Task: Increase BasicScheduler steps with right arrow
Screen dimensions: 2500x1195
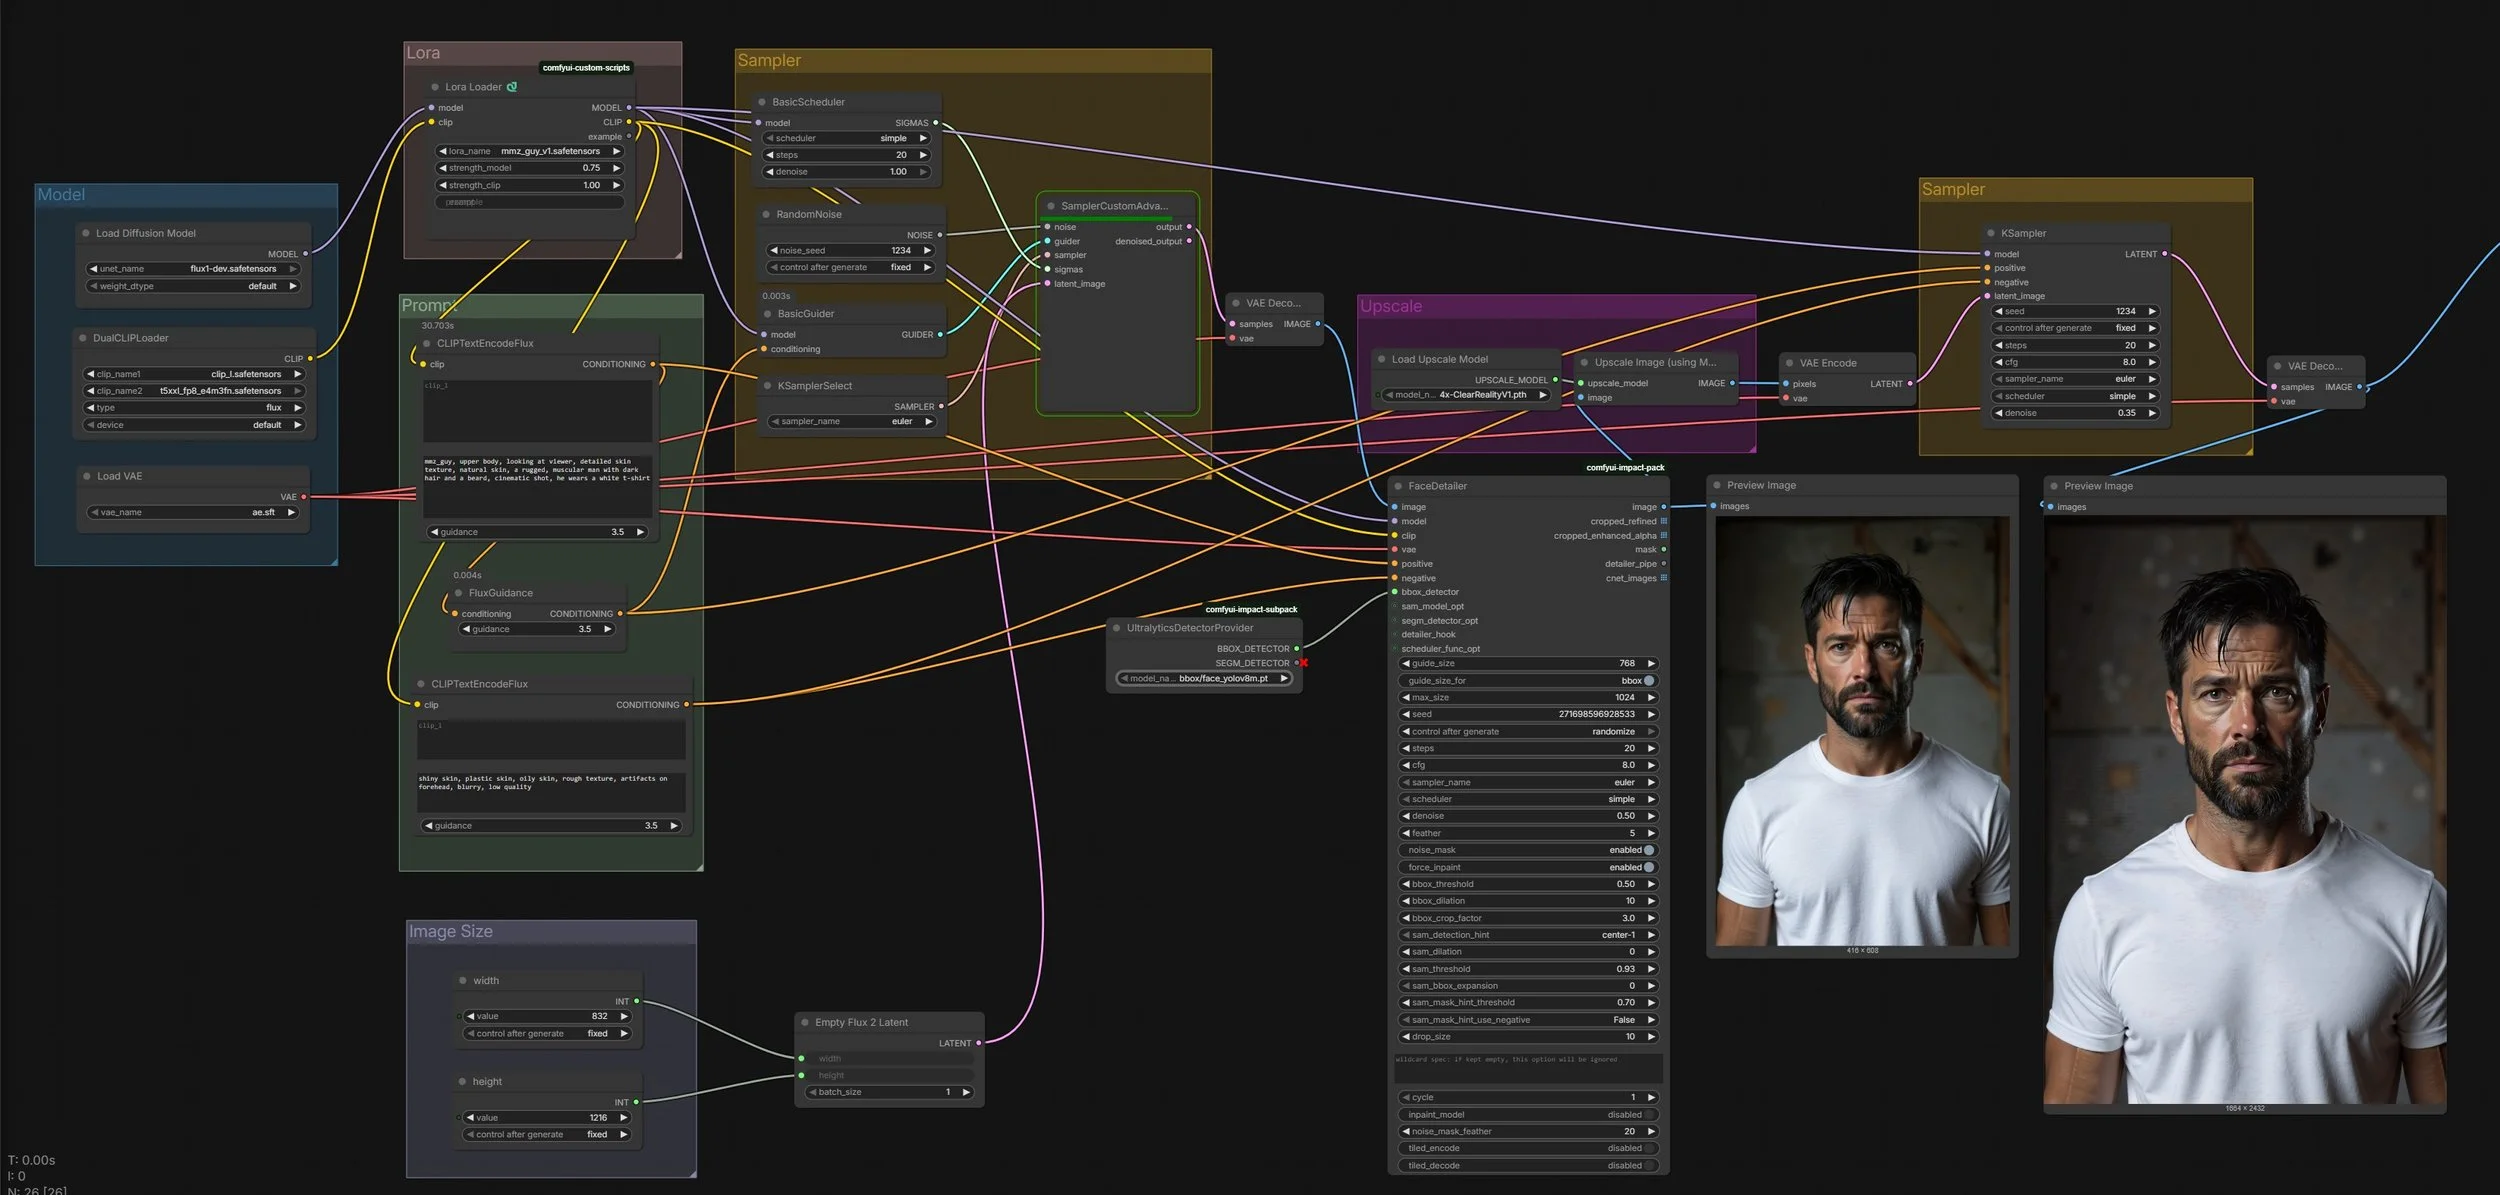Action: point(923,155)
